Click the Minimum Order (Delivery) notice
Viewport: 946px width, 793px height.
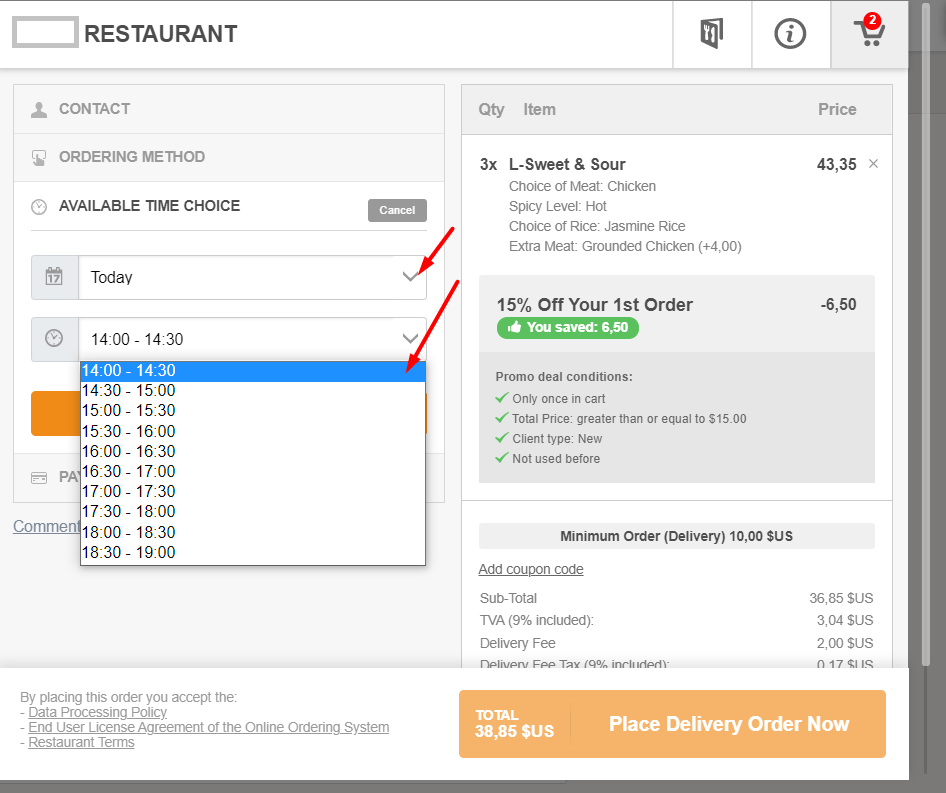click(x=676, y=536)
